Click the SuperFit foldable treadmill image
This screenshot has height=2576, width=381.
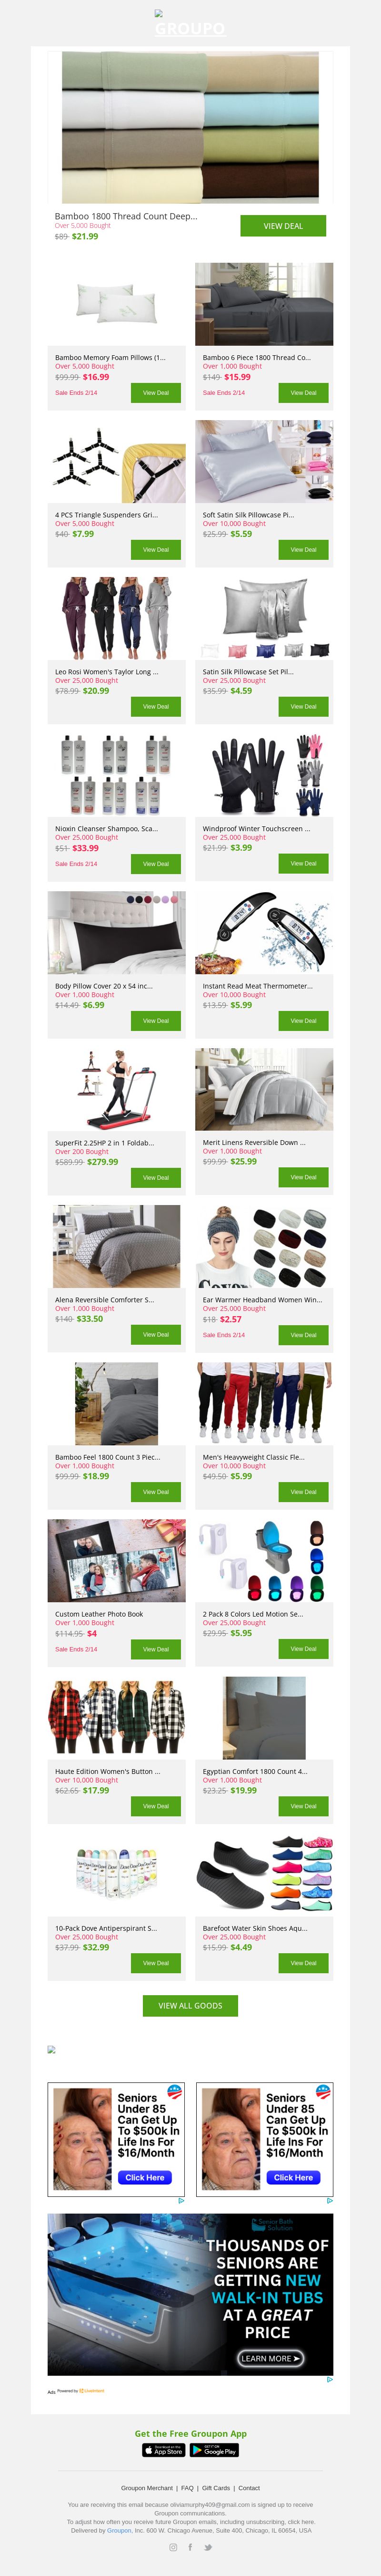pos(116,1089)
